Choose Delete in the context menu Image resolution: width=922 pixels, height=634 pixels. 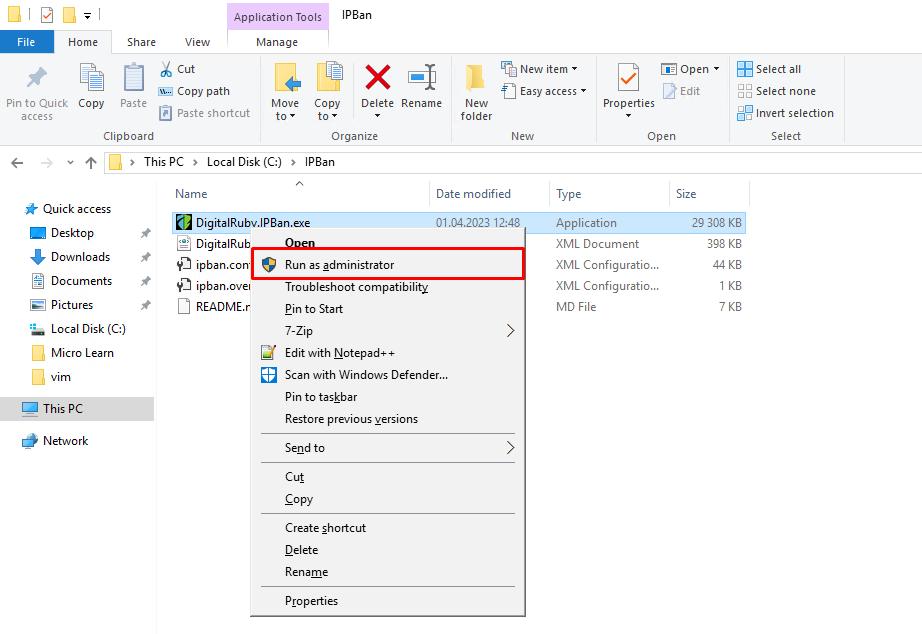(x=387, y=550)
